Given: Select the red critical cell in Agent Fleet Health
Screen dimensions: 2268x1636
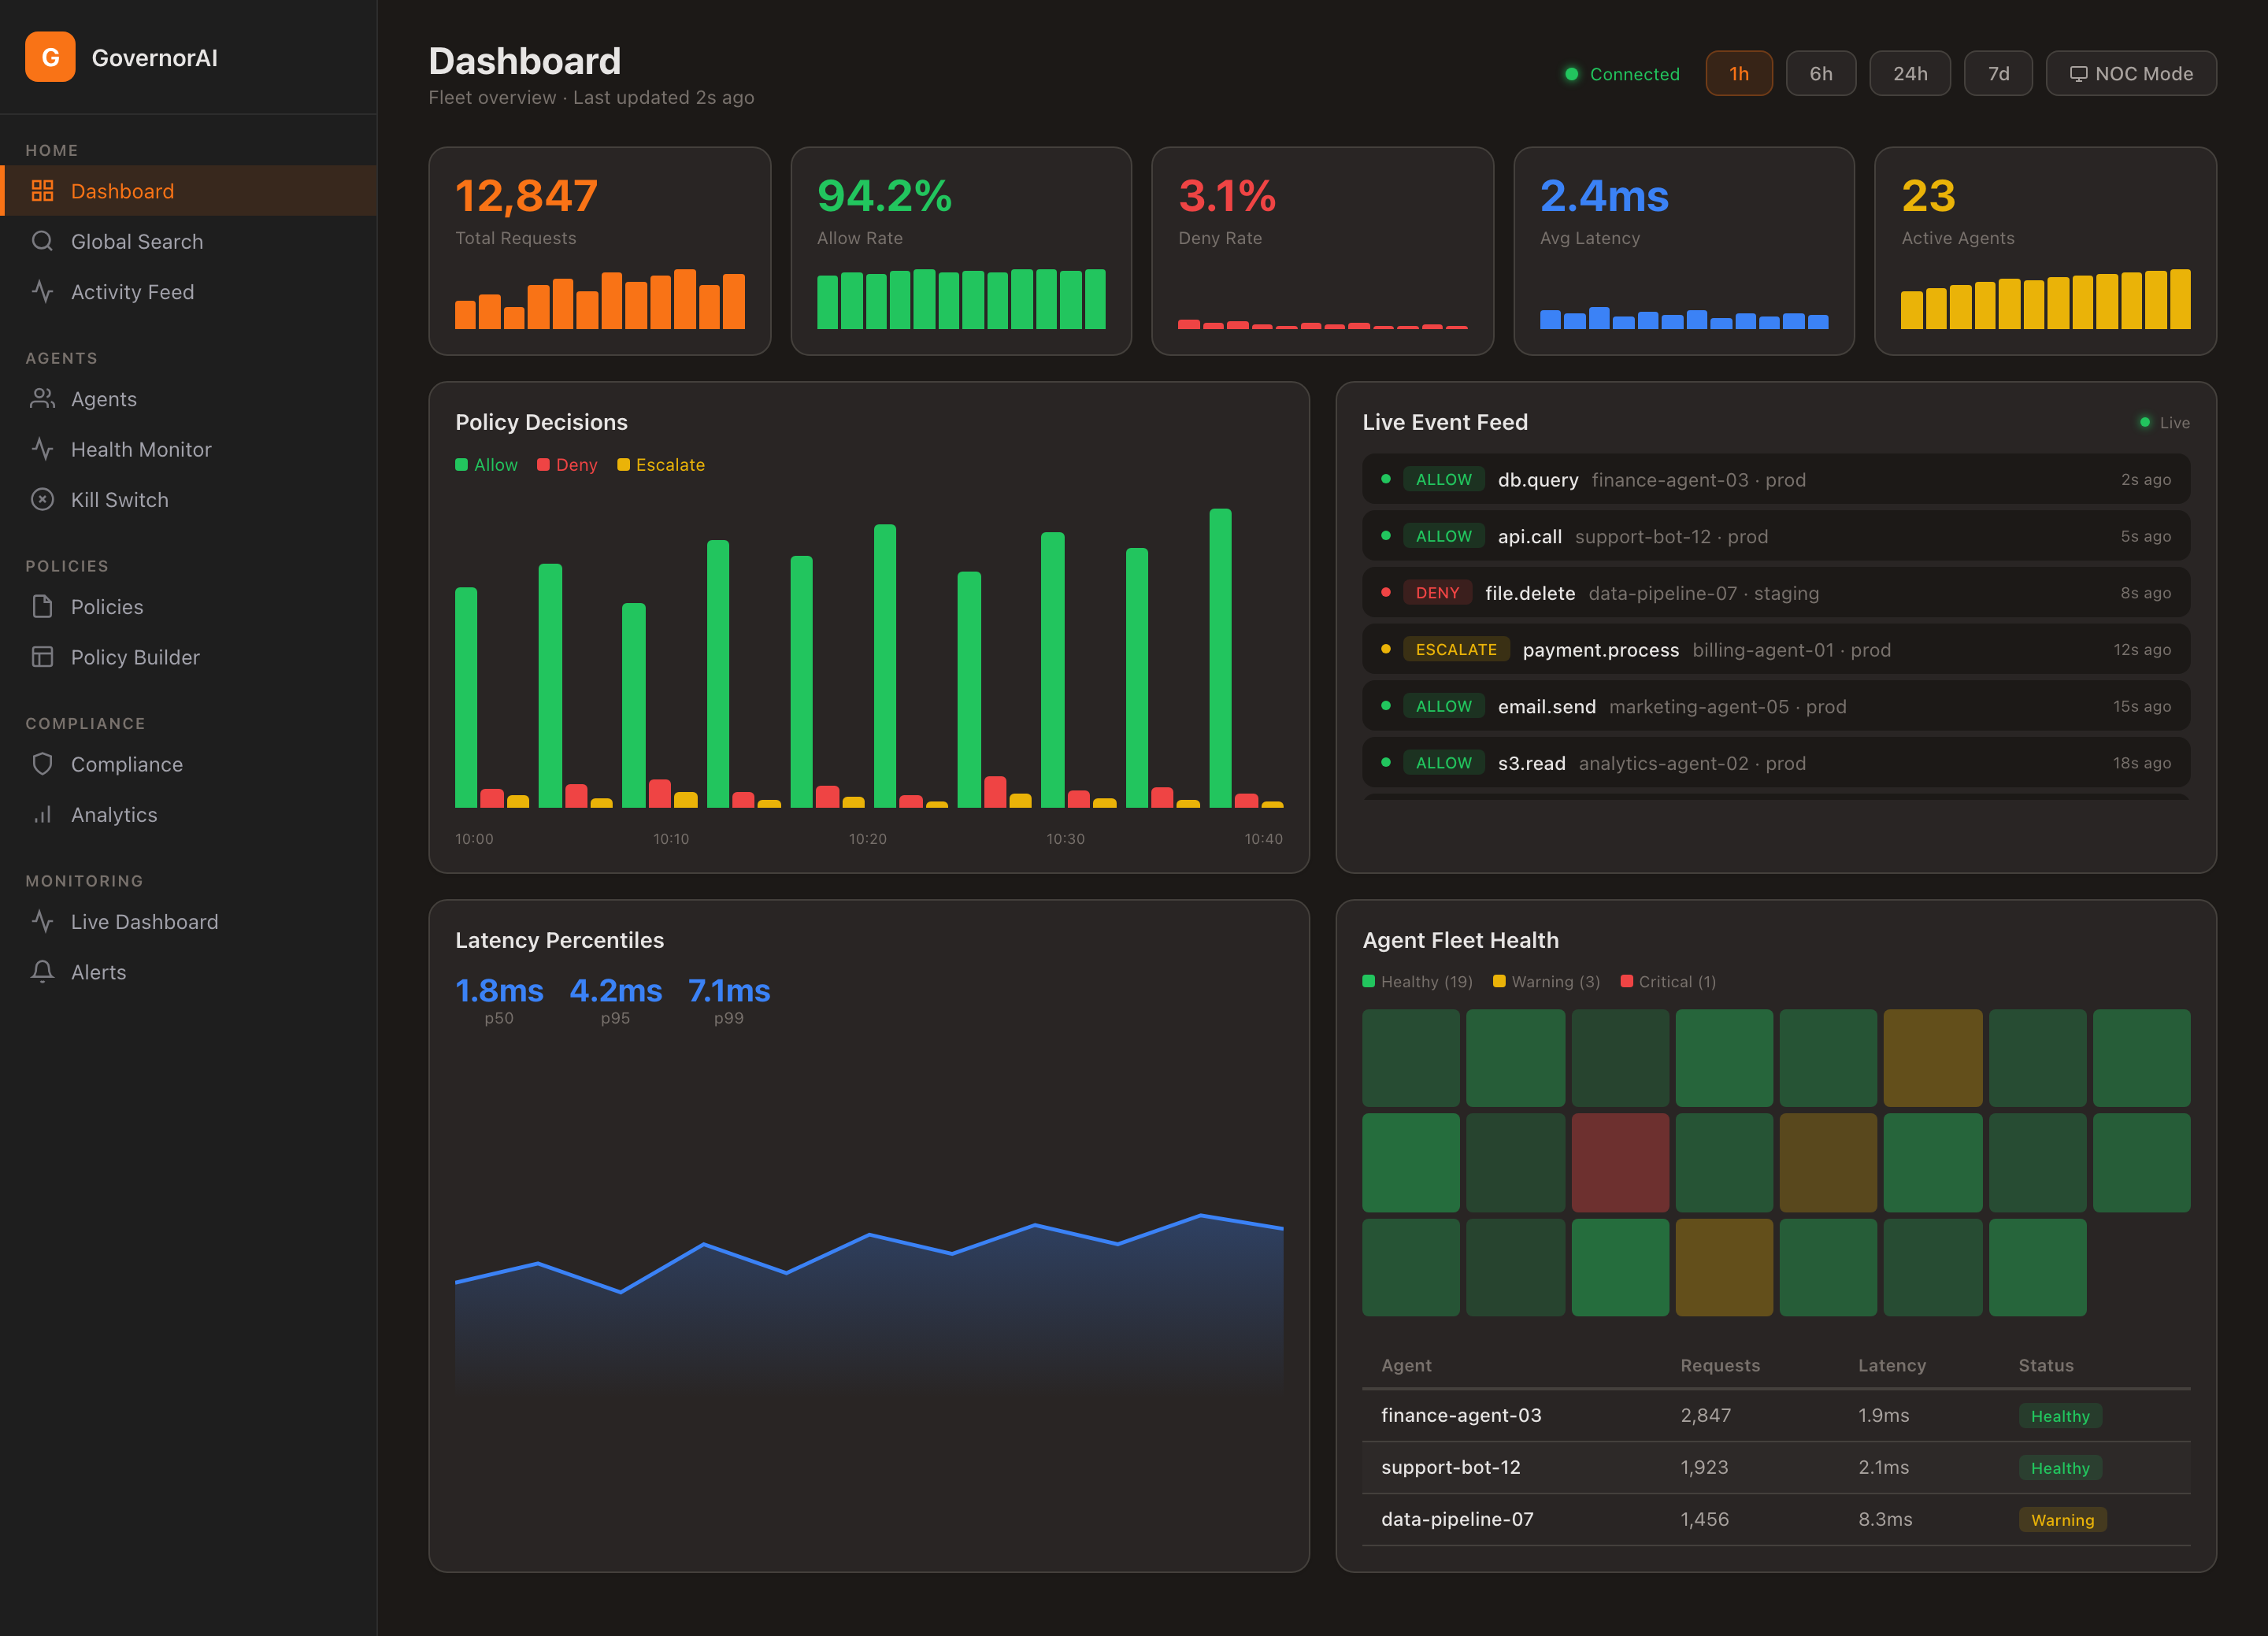Looking at the screenshot, I should coord(1620,1162).
